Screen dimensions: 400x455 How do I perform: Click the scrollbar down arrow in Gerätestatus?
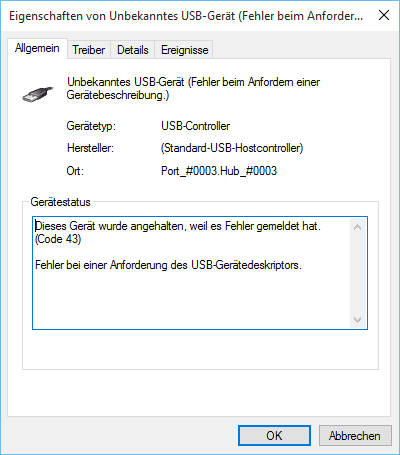tap(358, 320)
